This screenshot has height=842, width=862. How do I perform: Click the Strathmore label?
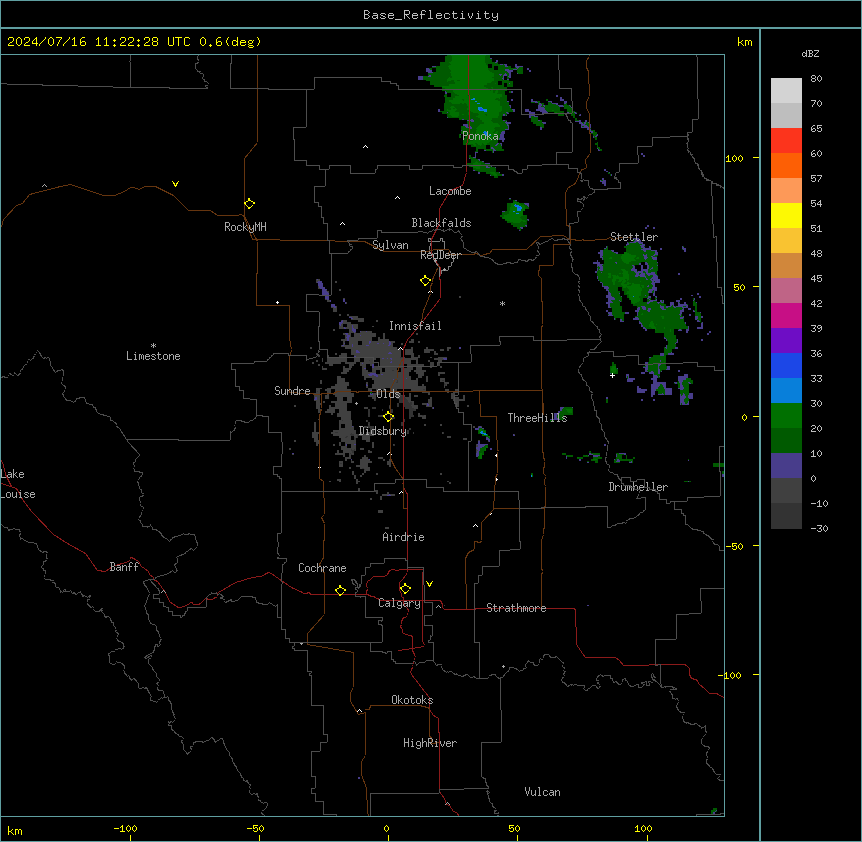516,608
